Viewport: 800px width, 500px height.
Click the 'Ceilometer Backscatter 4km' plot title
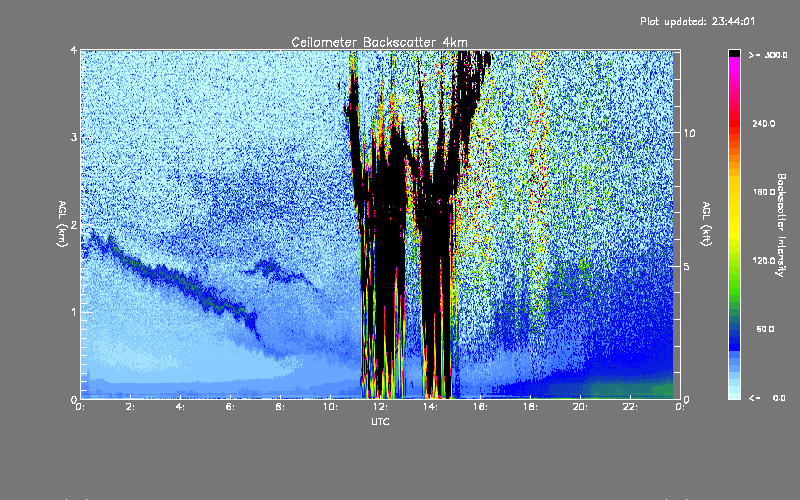point(379,42)
